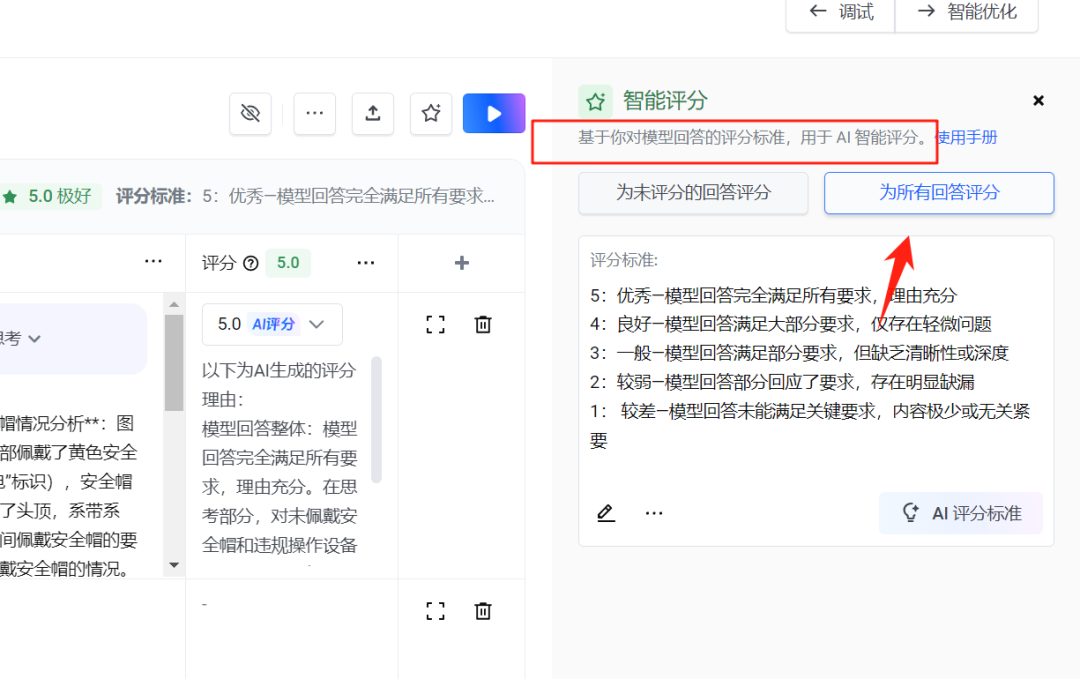1080x679 pixels.
Task: Open the toolbar more options ellipsis
Action: click(315, 113)
